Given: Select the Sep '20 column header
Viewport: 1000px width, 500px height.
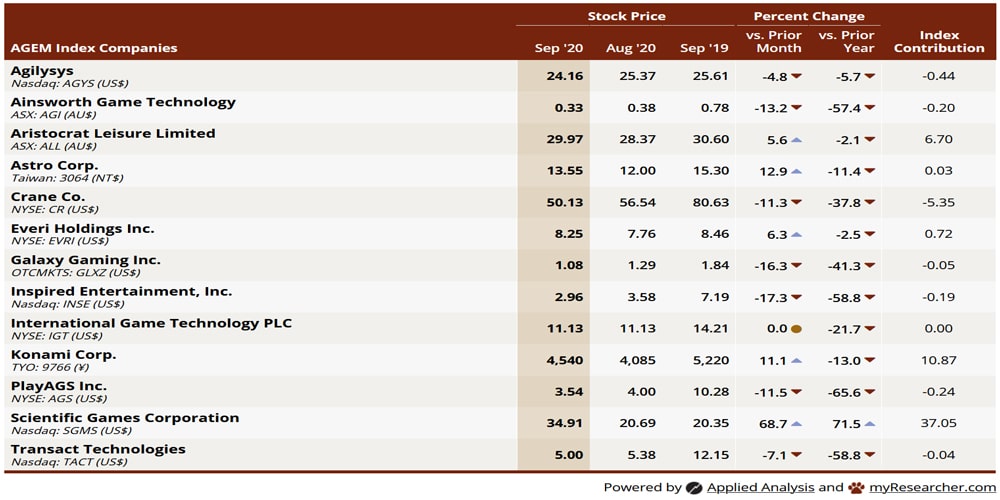Looking at the screenshot, I should pos(557,48).
